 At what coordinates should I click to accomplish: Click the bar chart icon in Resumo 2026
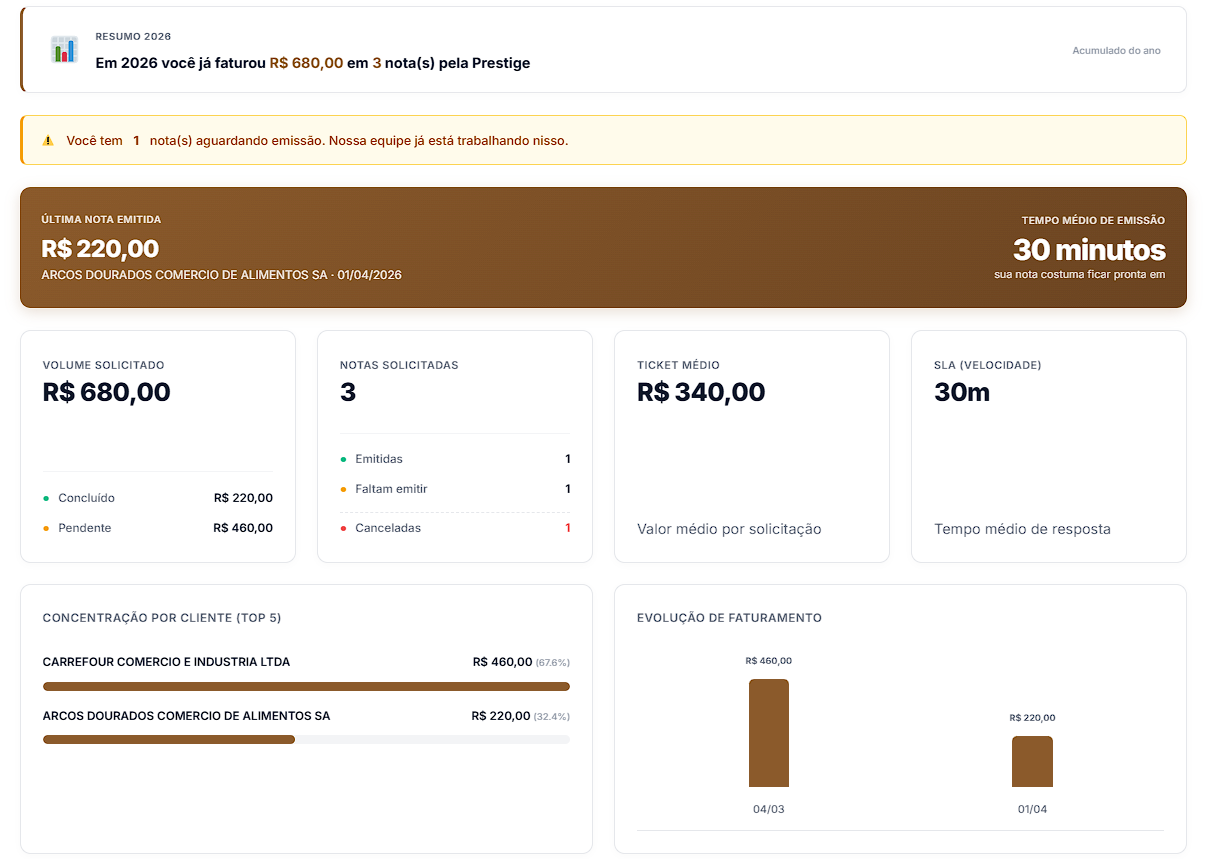point(64,49)
